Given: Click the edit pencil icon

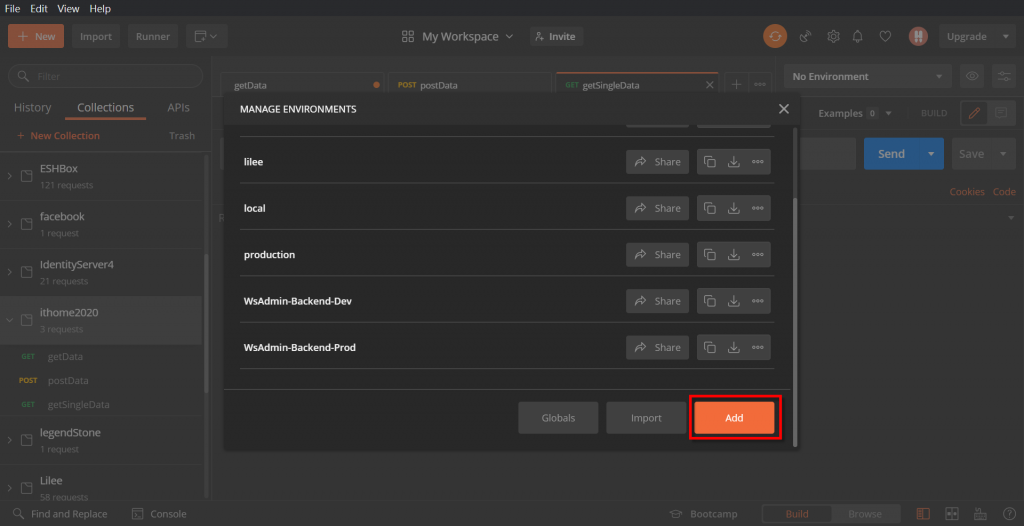Looking at the screenshot, I should pyautogui.click(x=974, y=113).
